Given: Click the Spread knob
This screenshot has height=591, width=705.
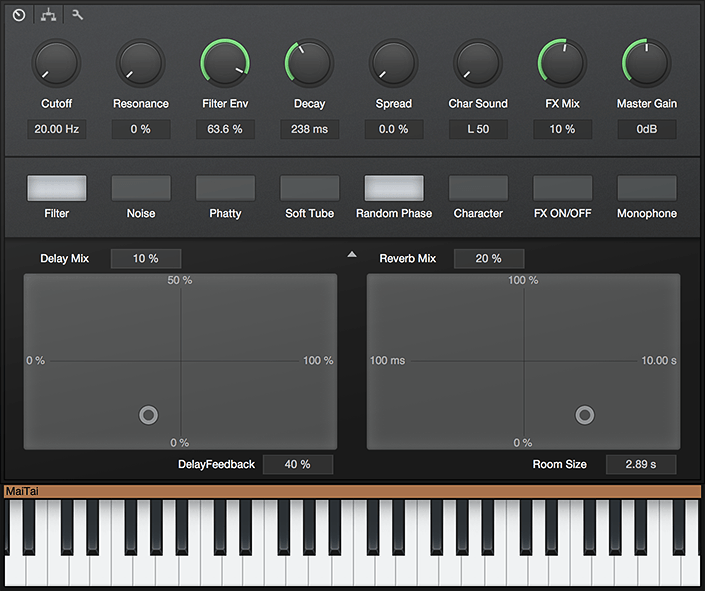Looking at the screenshot, I should point(393,63).
